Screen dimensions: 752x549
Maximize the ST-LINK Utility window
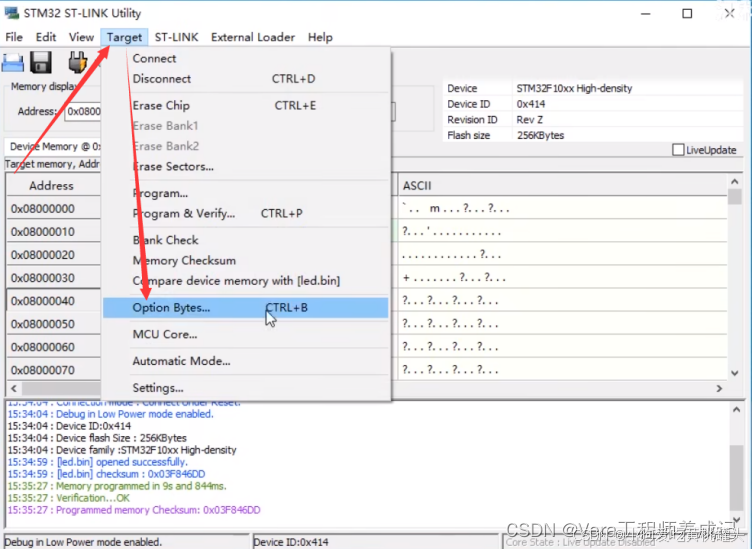tap(687, 13)
